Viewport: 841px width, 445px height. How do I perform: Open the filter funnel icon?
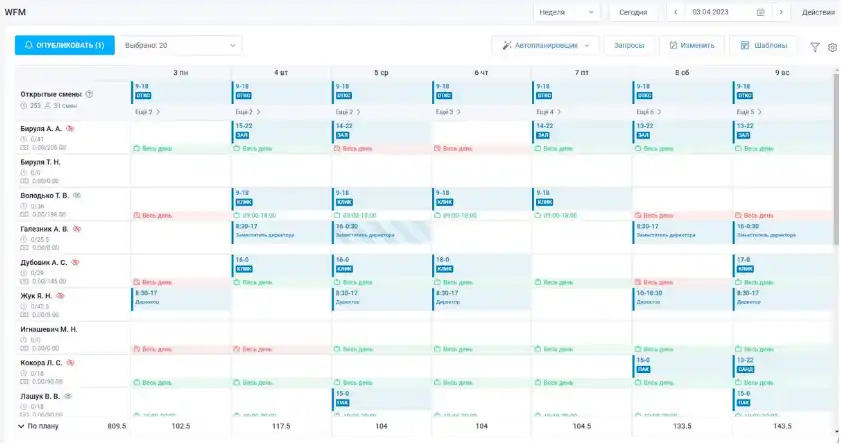pos(815,47)
